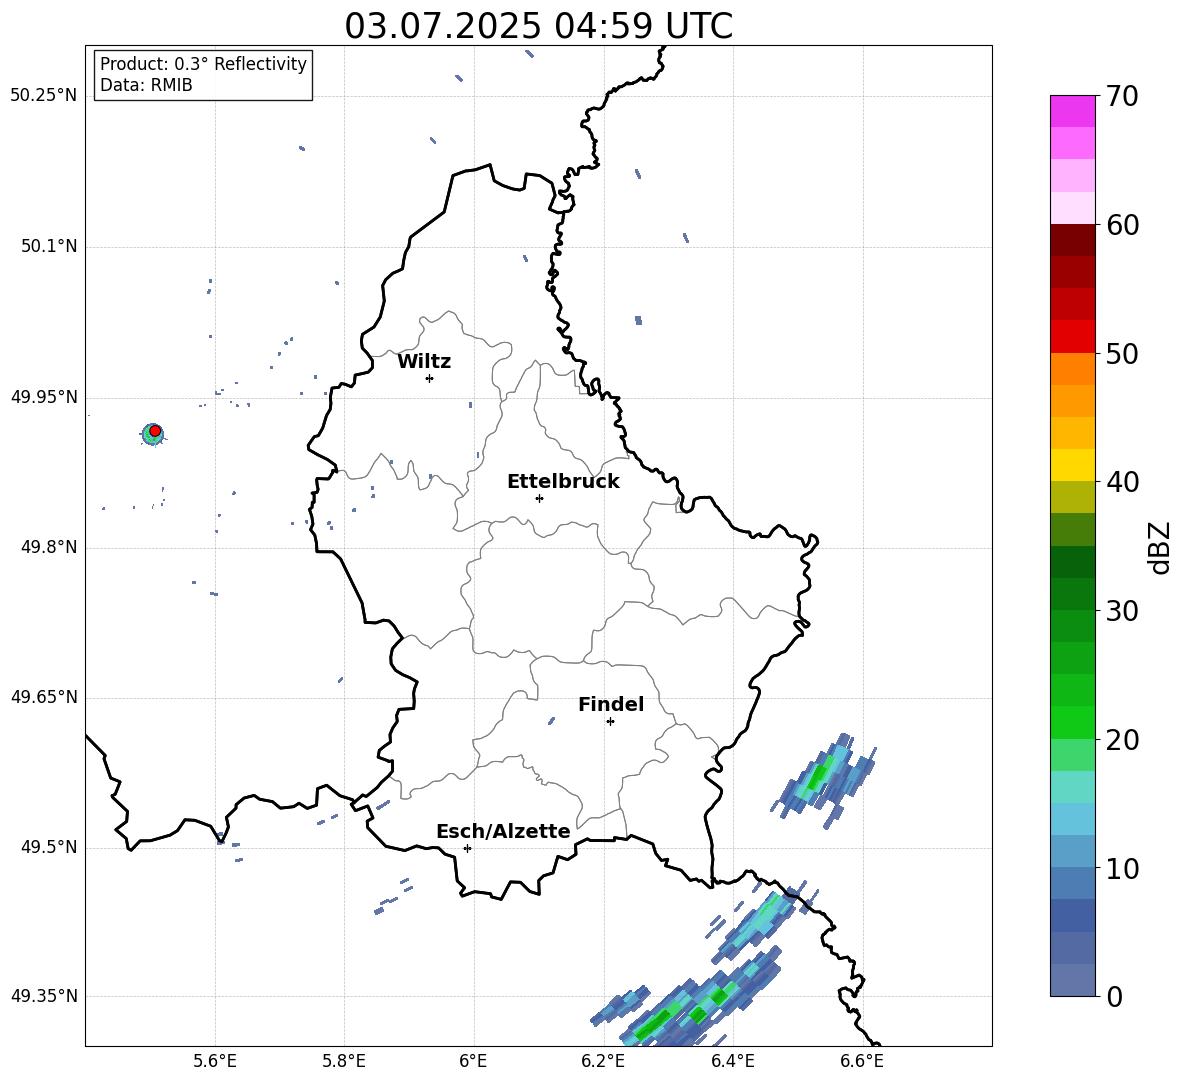Click the 'Data: RMIB' label
Image resolution: width=1184 pixels, height=1081 pixels.
[x=146, y=85]
